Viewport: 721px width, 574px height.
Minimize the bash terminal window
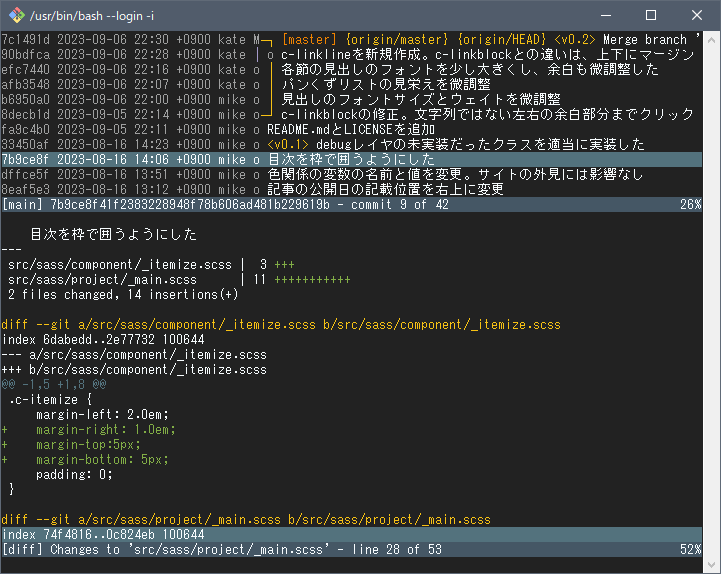[x=605, y=15]
